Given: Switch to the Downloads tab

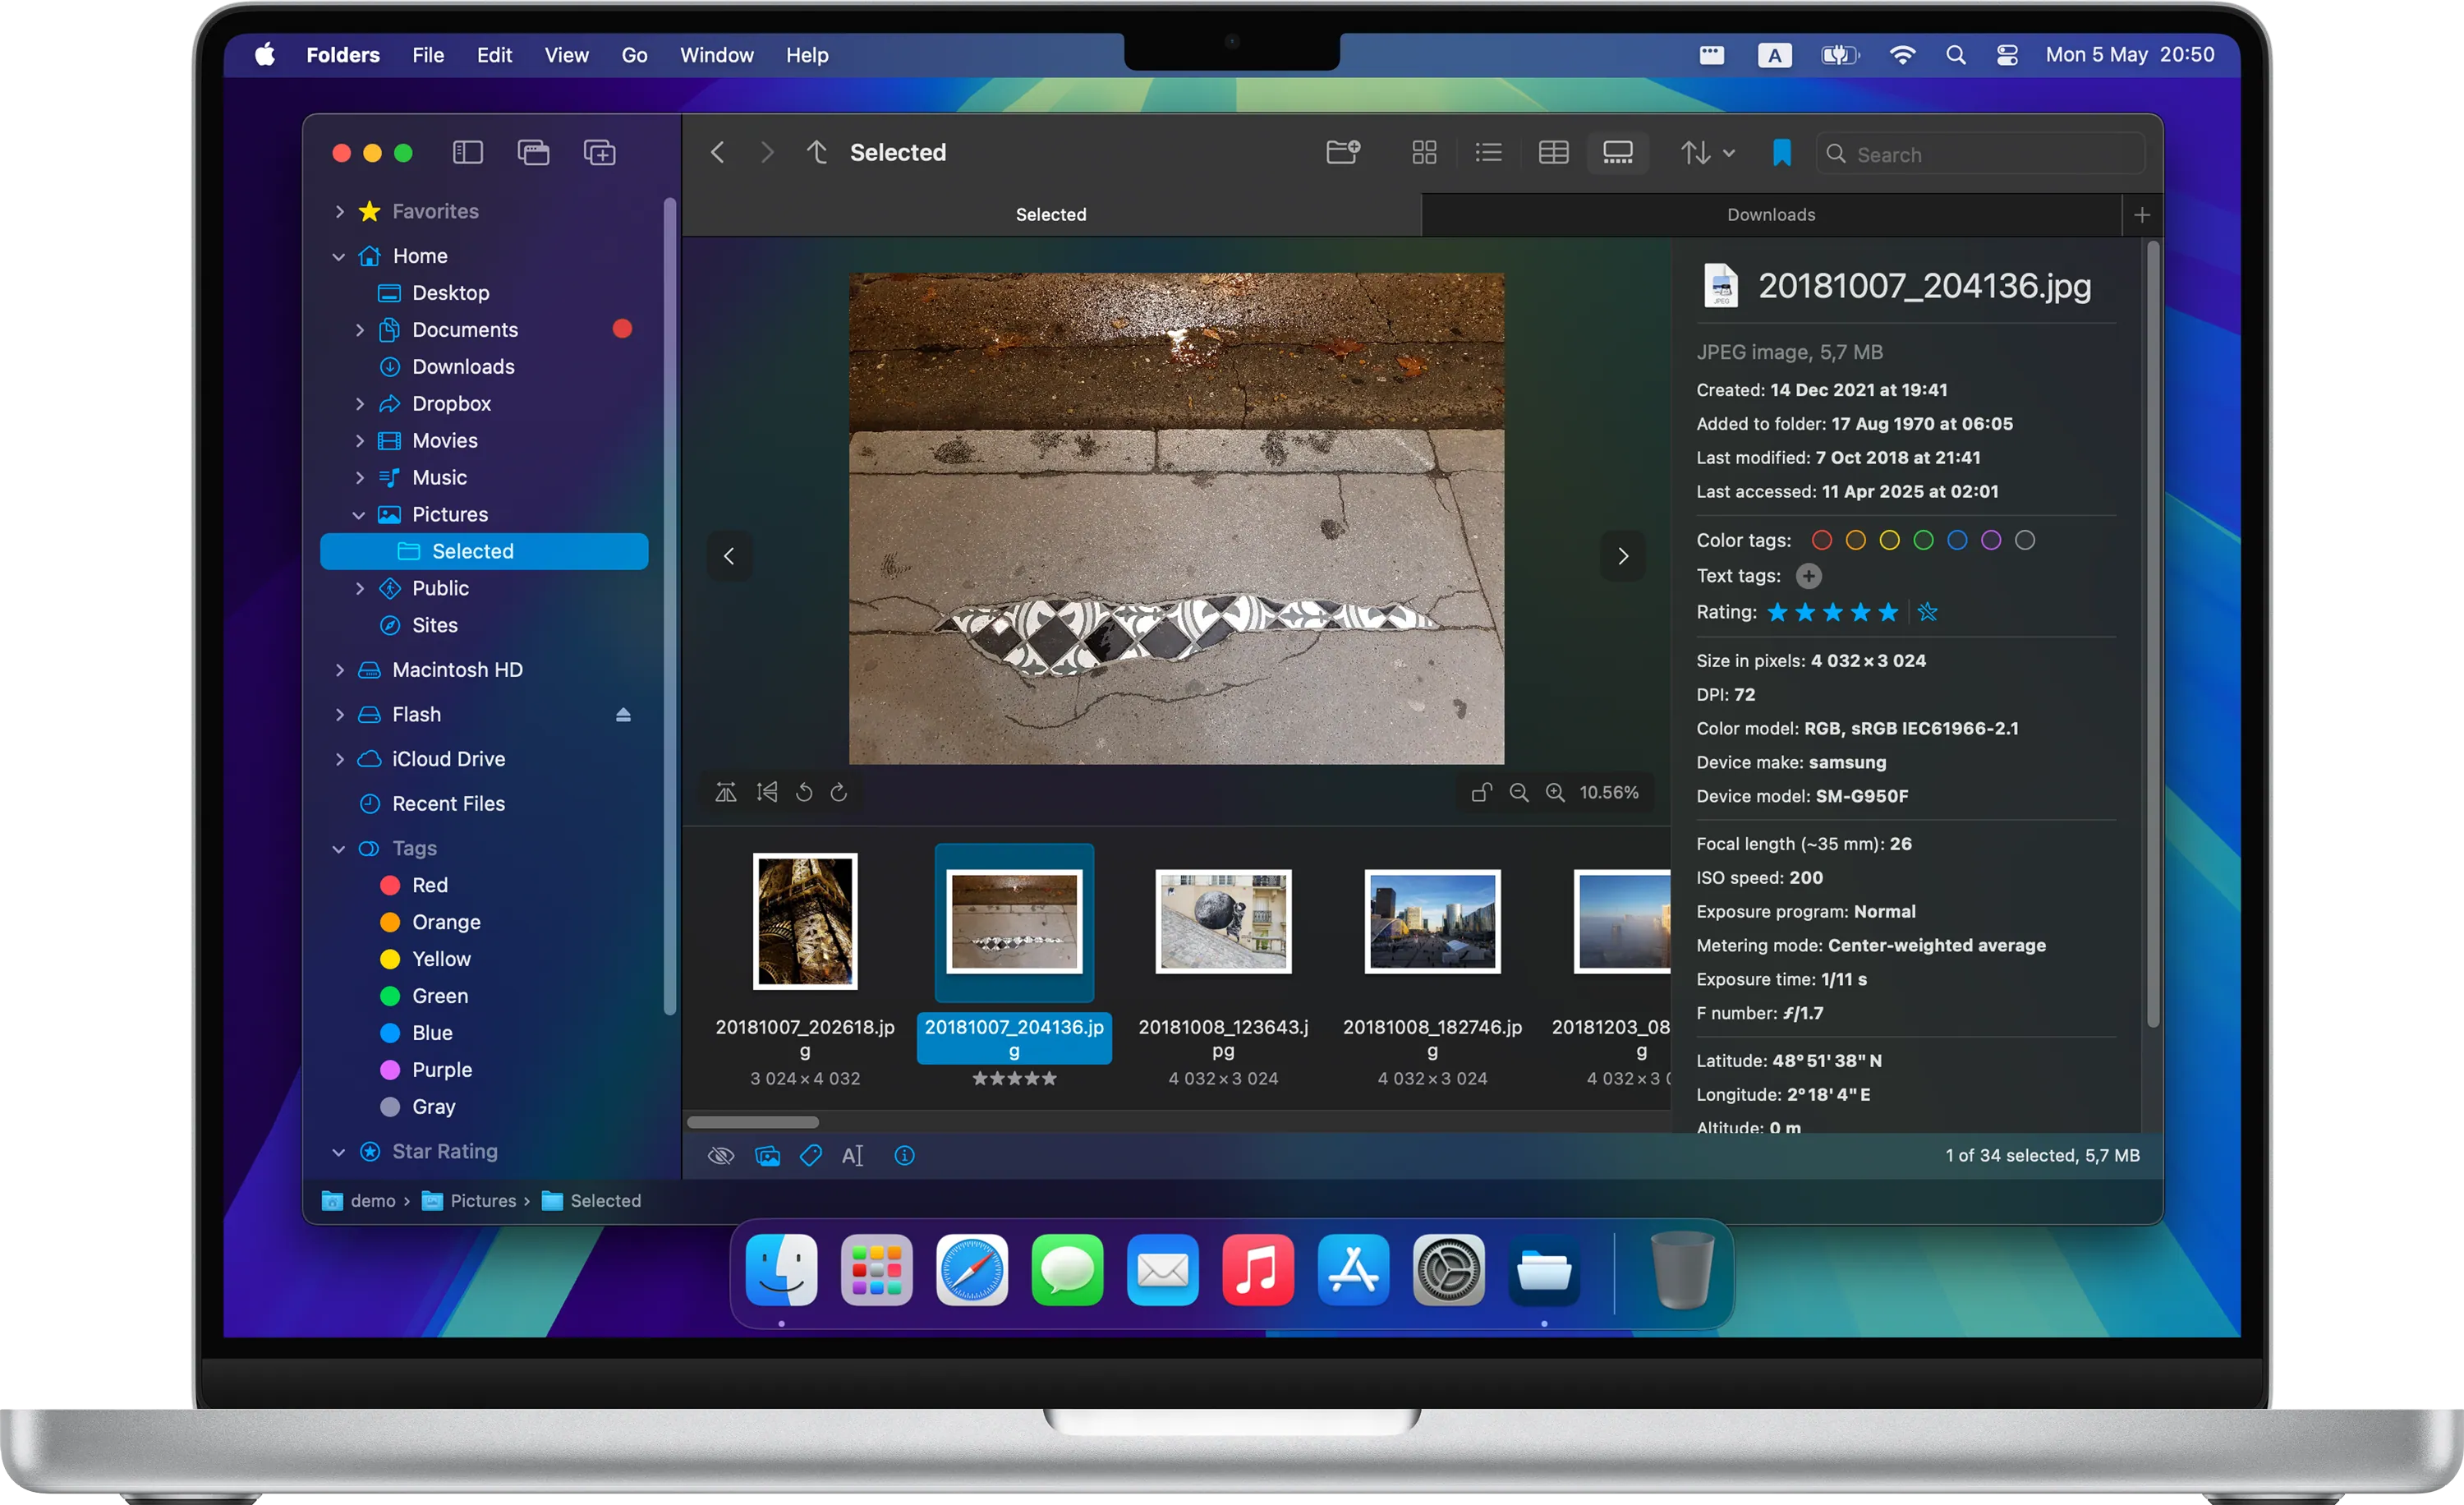Looking at the screenshot, I should pos(1770,215).
